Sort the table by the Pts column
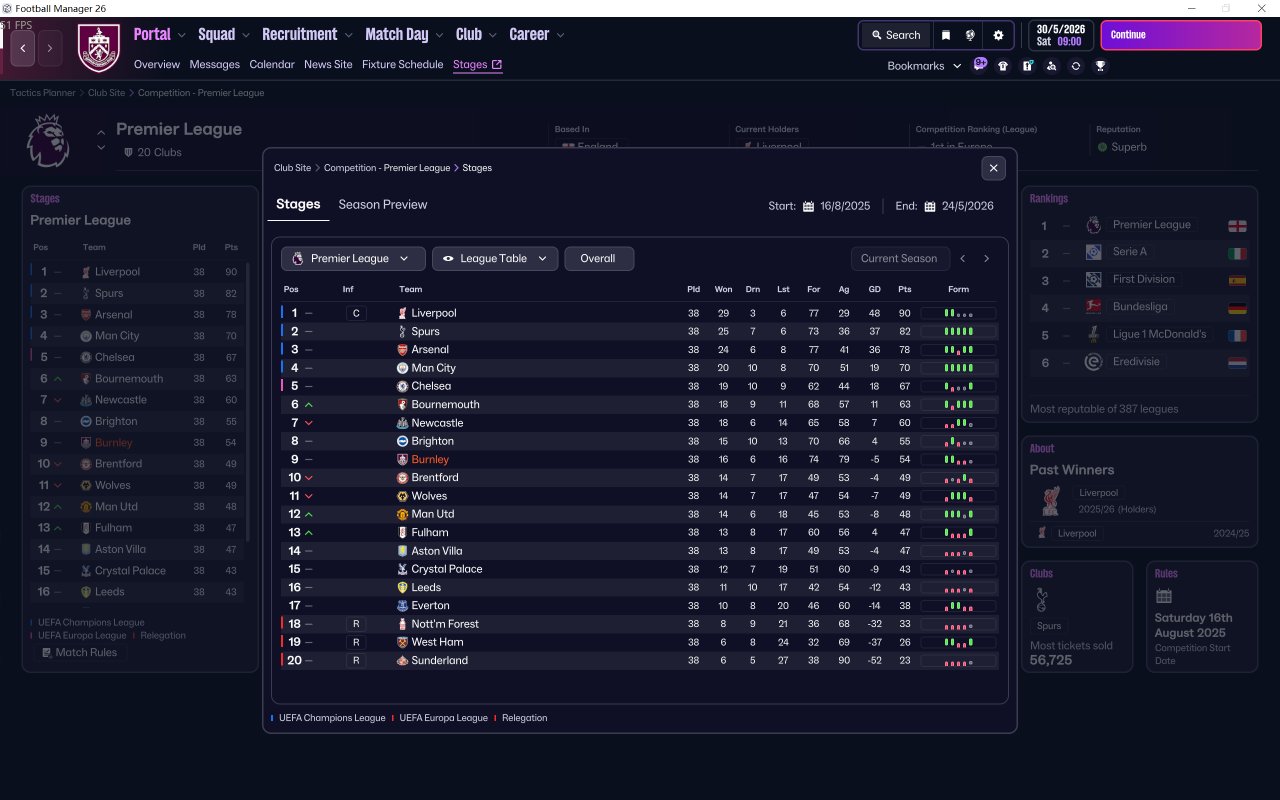 click(x=905, y=290)
